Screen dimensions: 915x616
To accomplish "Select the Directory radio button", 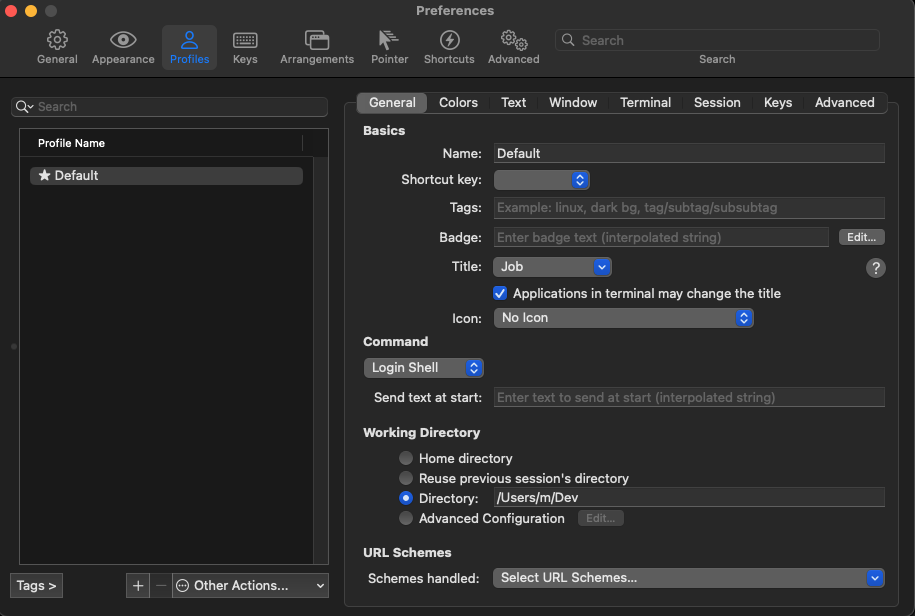I will point(406,498).
